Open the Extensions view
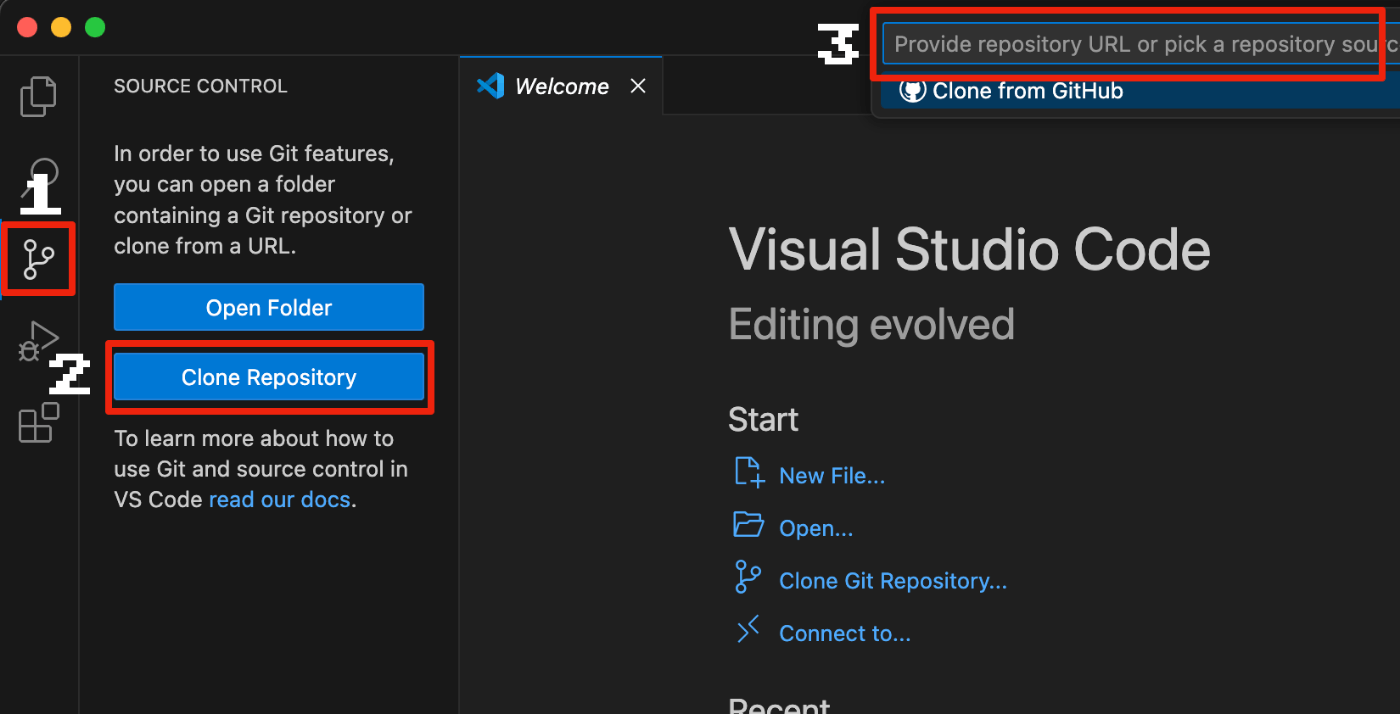The width and height of the screenshot is (1400, 714). 39,422
